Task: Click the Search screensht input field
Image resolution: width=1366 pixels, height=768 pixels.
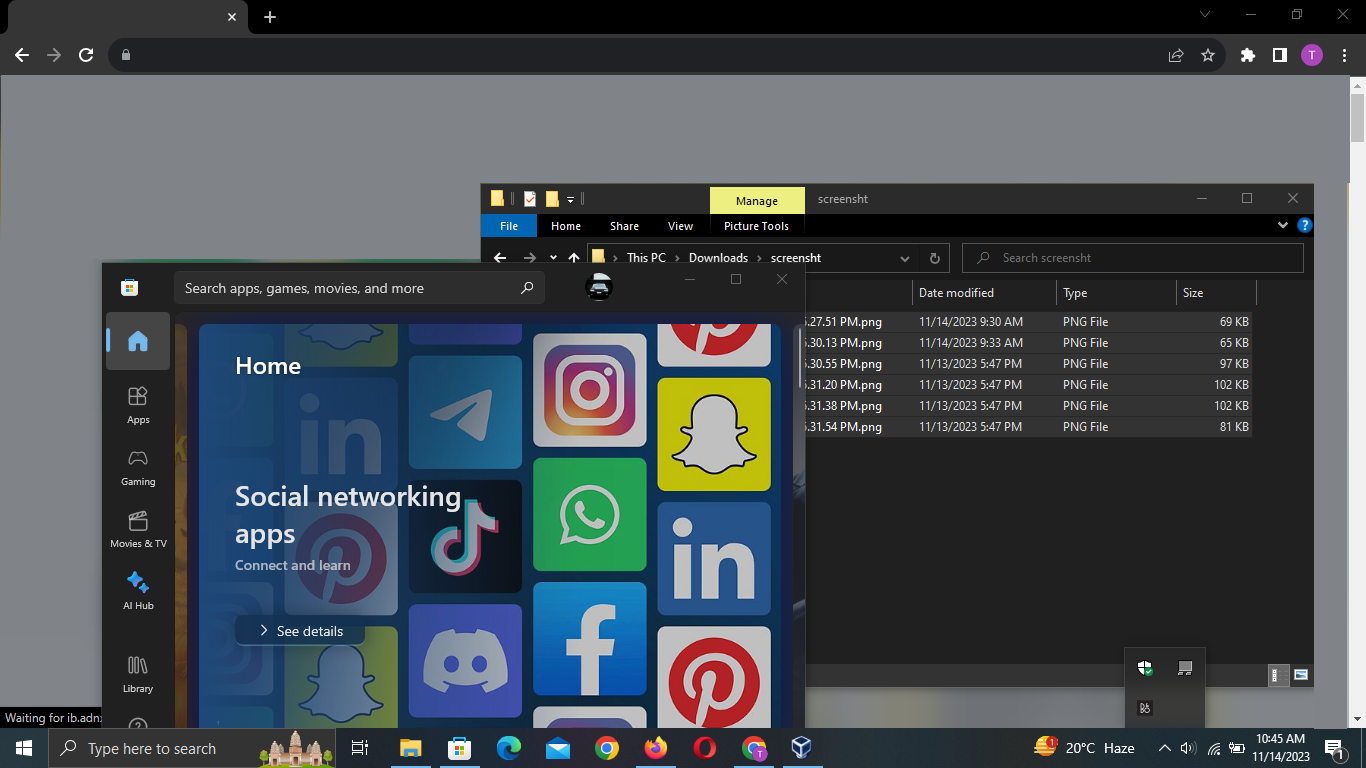Action: coord(1133,258)
